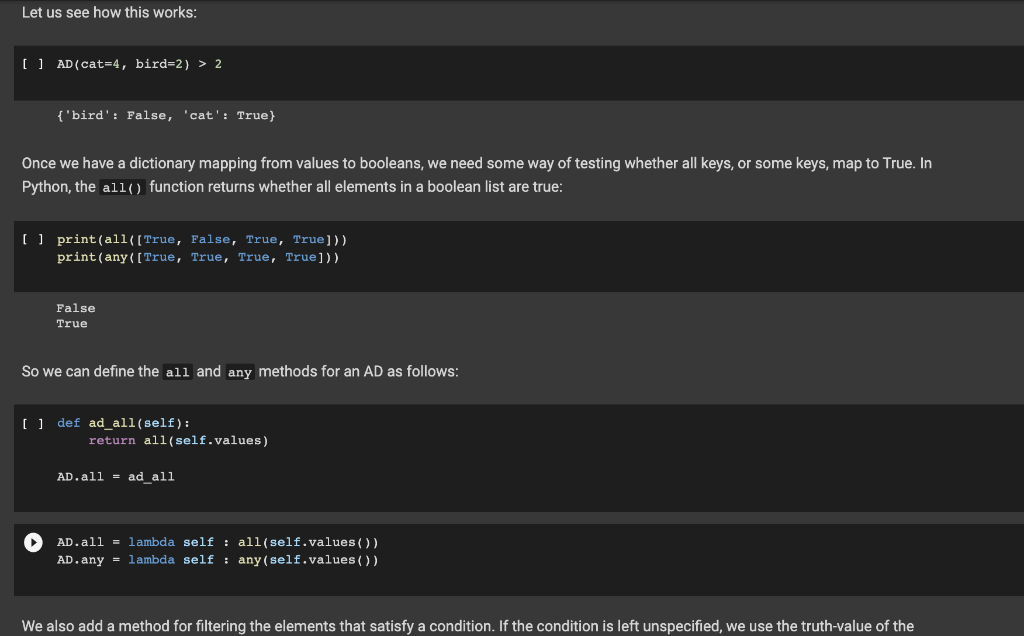Click inline code 'any' in 'So we can define' sentence

240,372
